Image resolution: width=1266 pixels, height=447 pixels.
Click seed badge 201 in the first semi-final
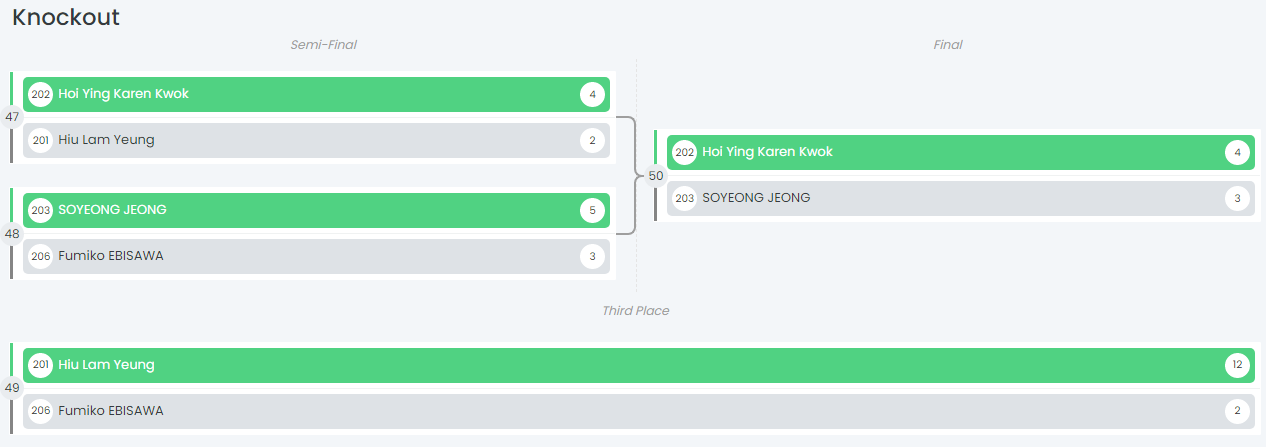[x=41, y=141]
